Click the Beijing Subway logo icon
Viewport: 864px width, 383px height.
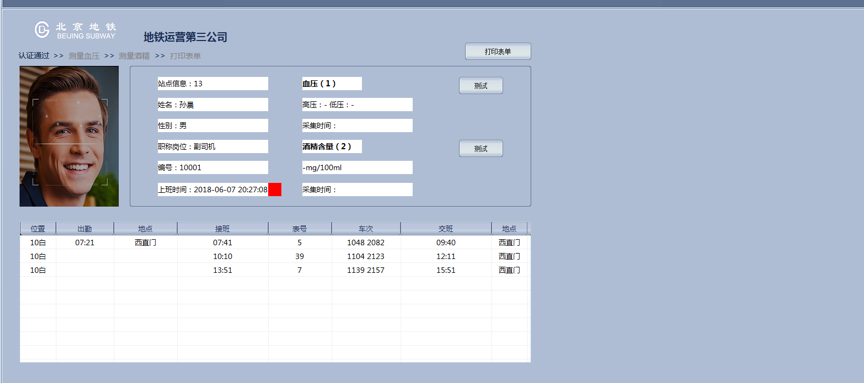click(x=42, y=30)
